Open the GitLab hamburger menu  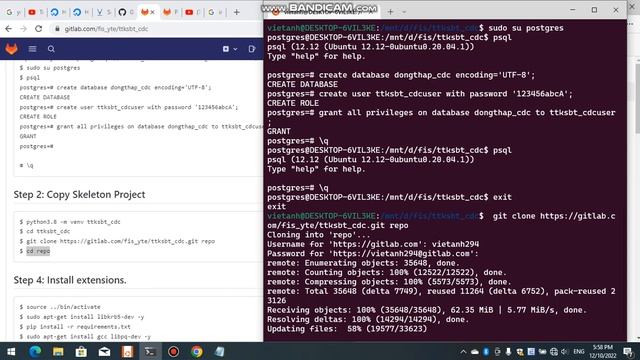coord(32,49)
